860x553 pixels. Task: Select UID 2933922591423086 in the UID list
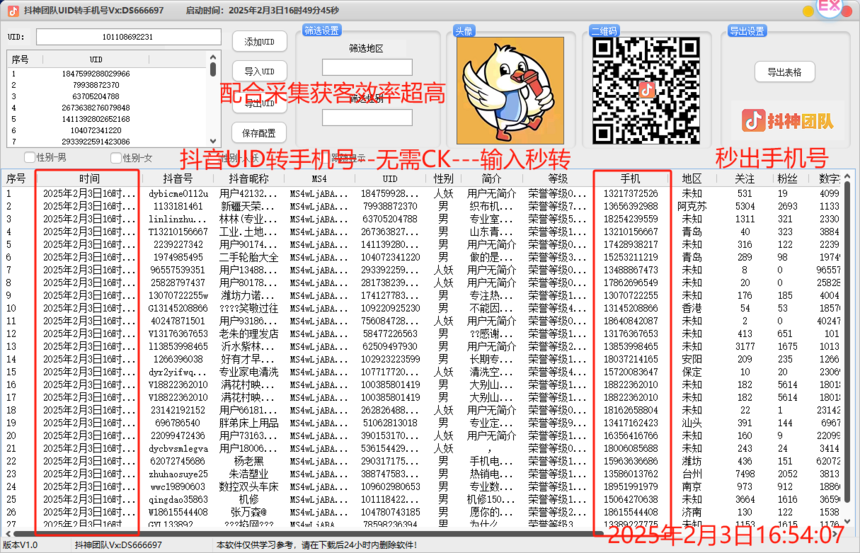95,142
